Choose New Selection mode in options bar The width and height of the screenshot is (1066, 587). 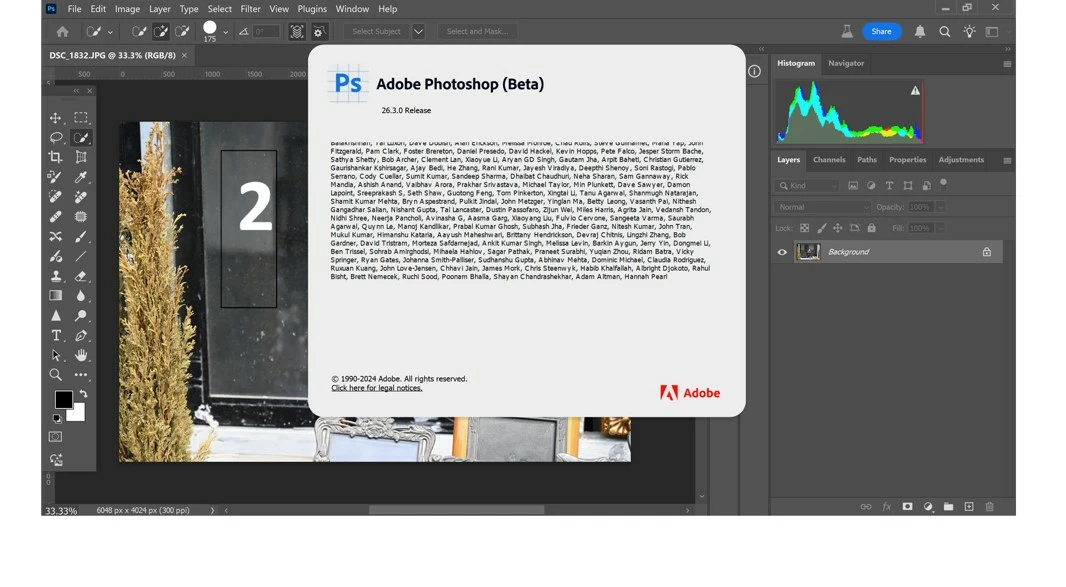pos(139,31)
